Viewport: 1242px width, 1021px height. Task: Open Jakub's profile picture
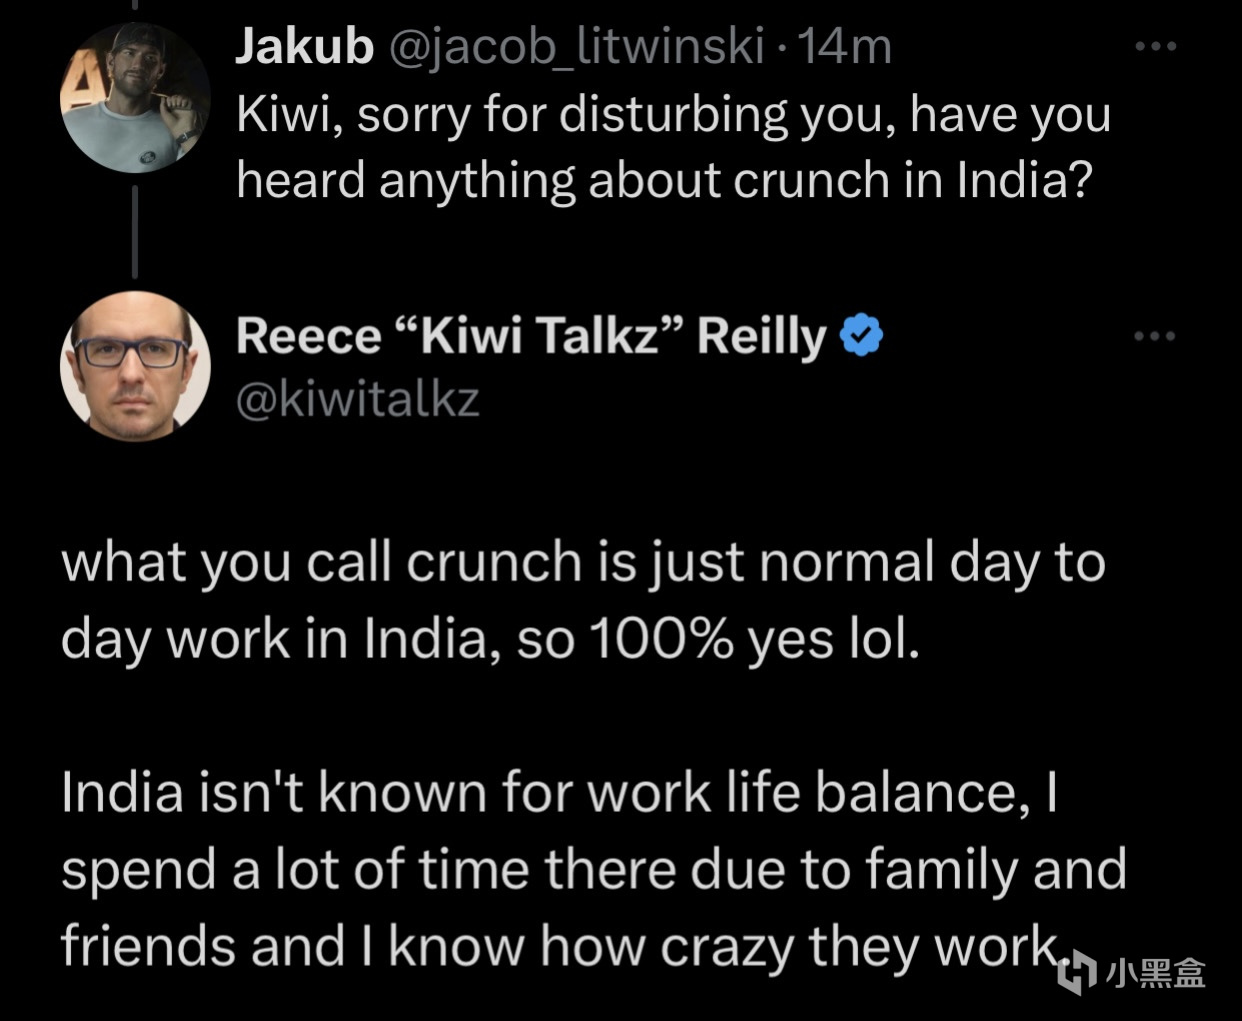(x=135, y=97)
